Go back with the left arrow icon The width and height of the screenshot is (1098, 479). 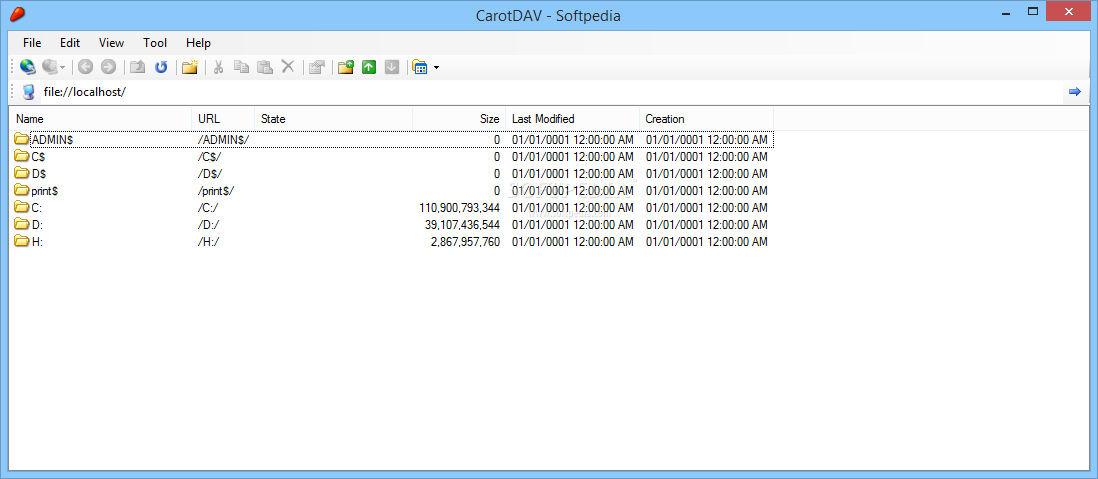[x=85, y=67]
